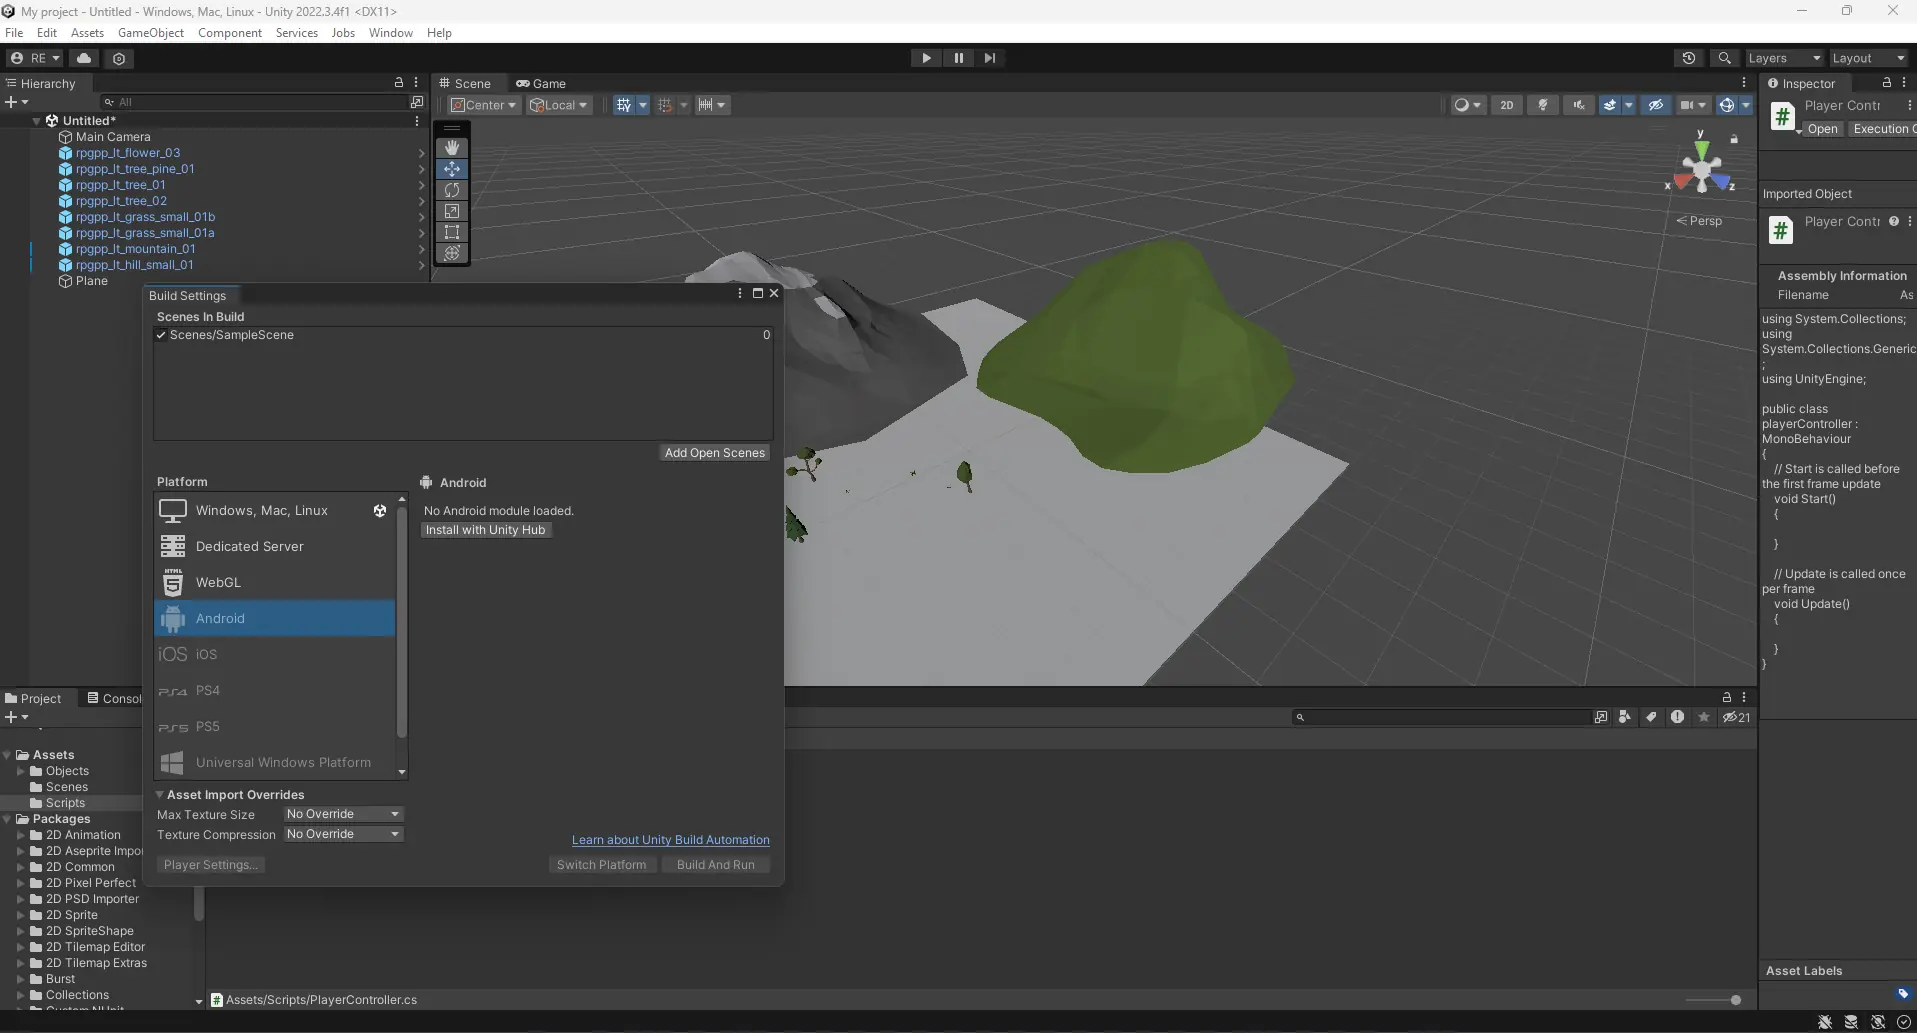Screen dimensions: 1917x1033
Task: Open Max Texture Size override dropdown
Action: point(343,814)
